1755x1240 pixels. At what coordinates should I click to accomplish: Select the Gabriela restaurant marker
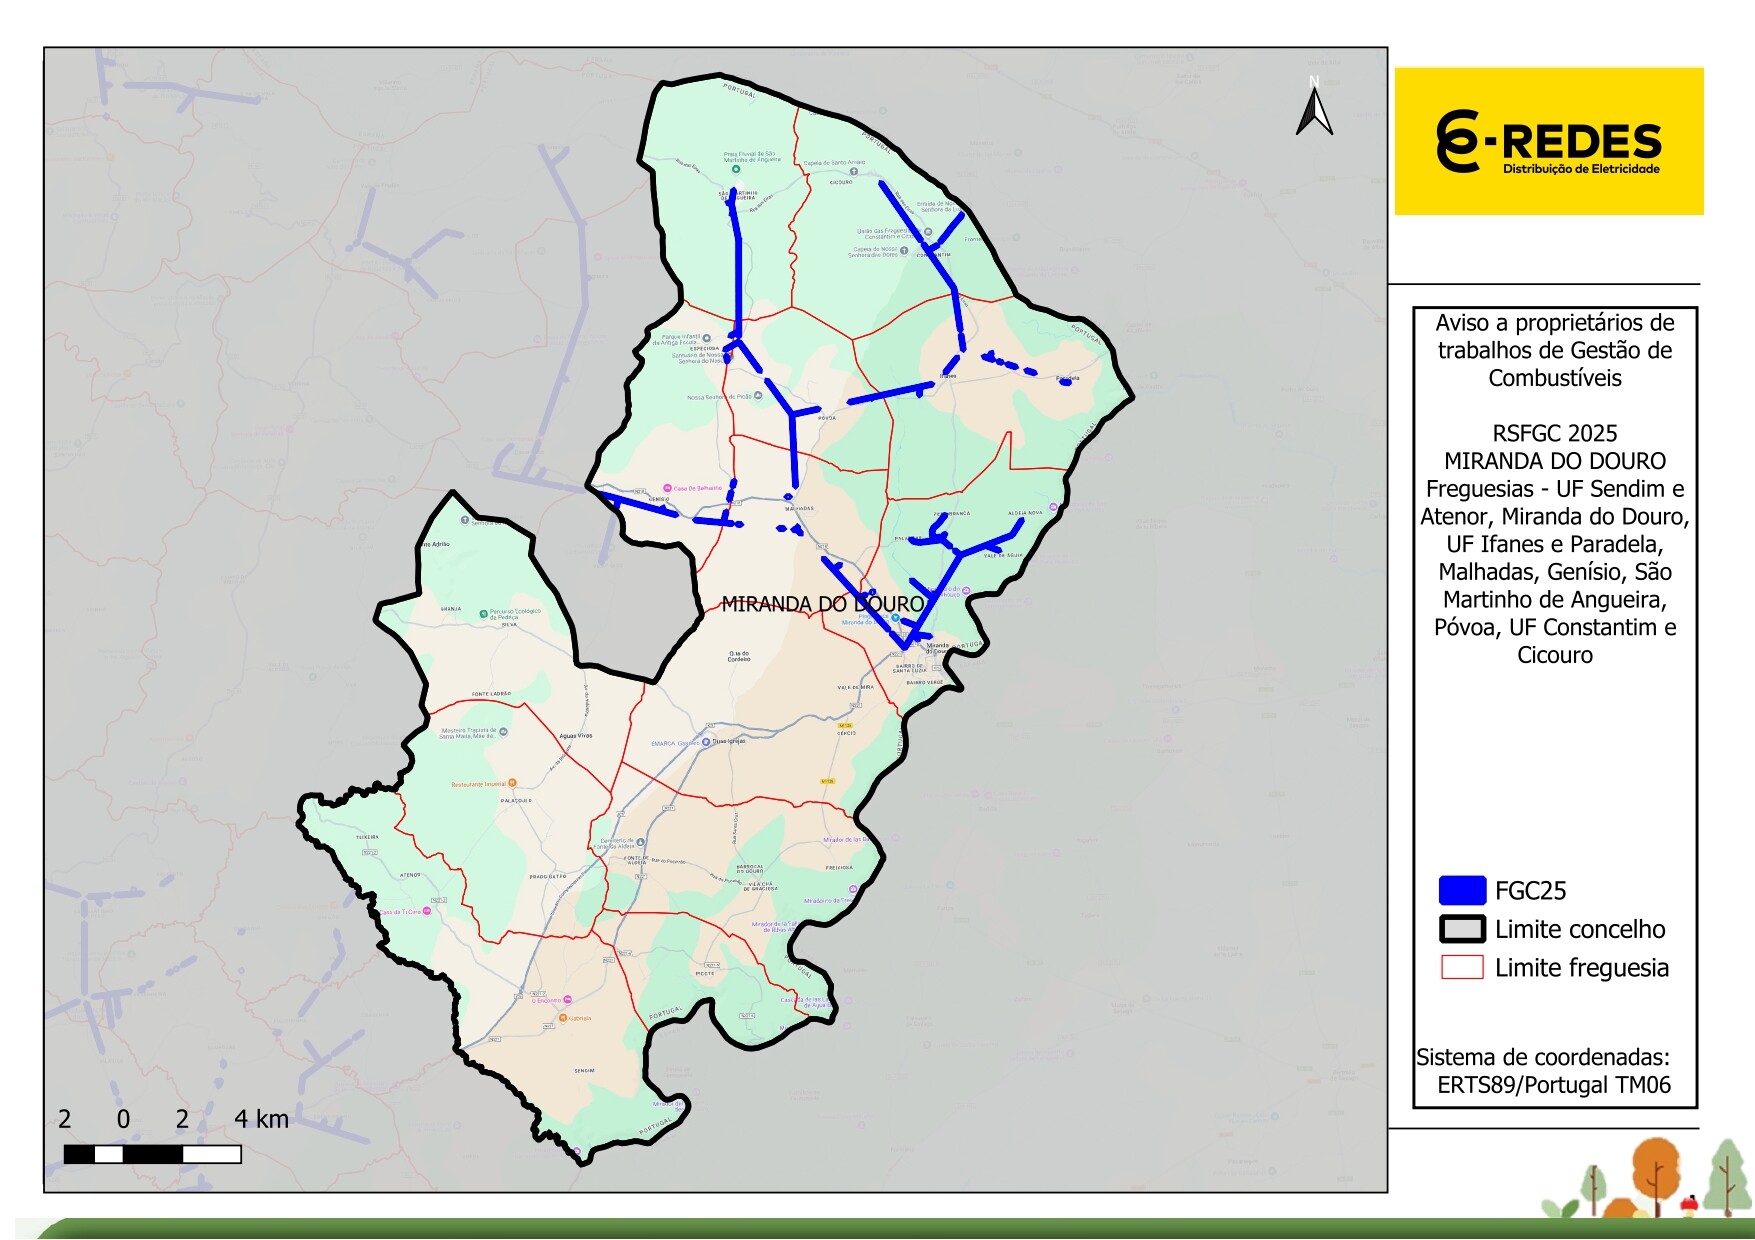(x=562, y=1018)
